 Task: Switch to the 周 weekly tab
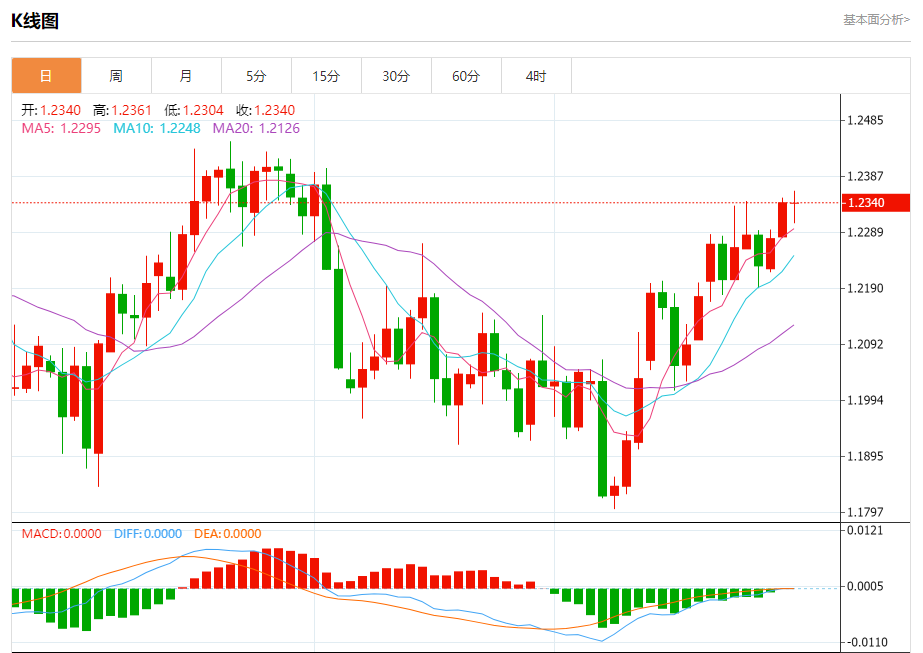click(117, 75)
